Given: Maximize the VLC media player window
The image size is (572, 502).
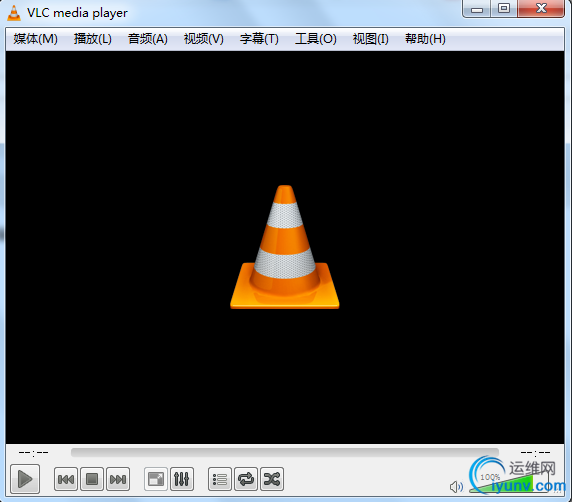Looking at the screenshot, I should (x=504, y=8).
